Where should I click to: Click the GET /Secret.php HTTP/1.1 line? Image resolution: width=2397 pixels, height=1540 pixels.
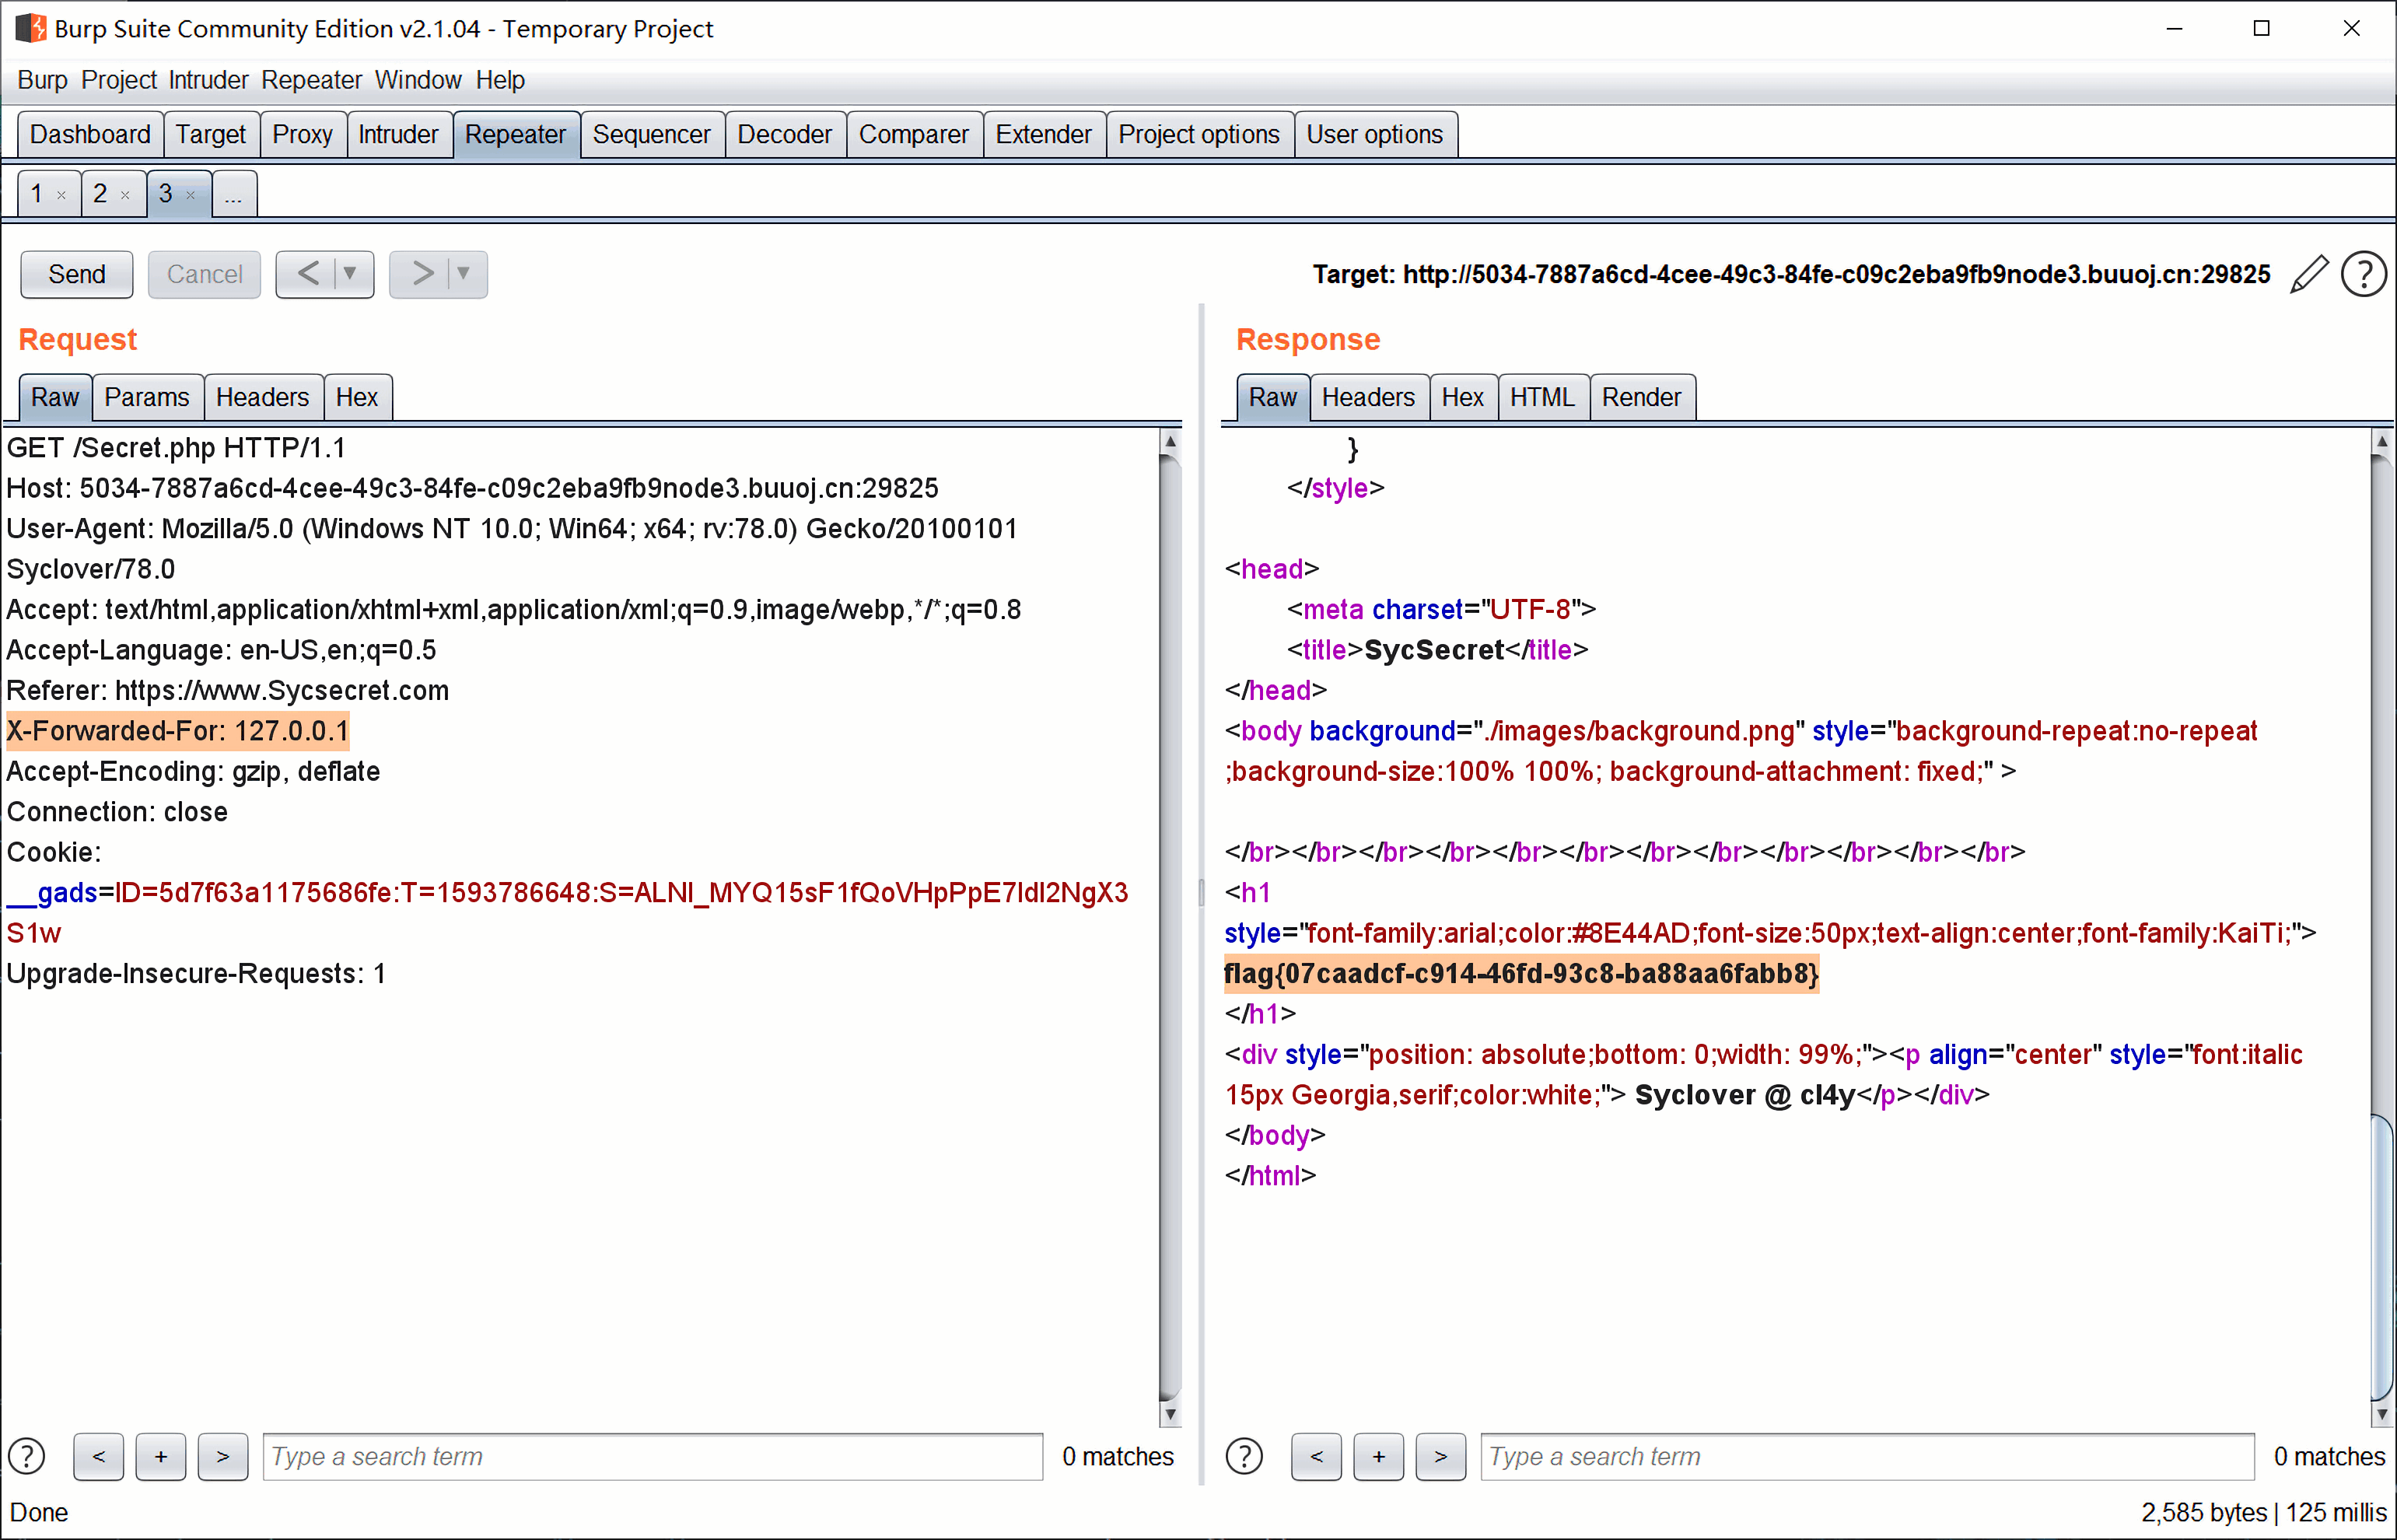coord(176,448)
